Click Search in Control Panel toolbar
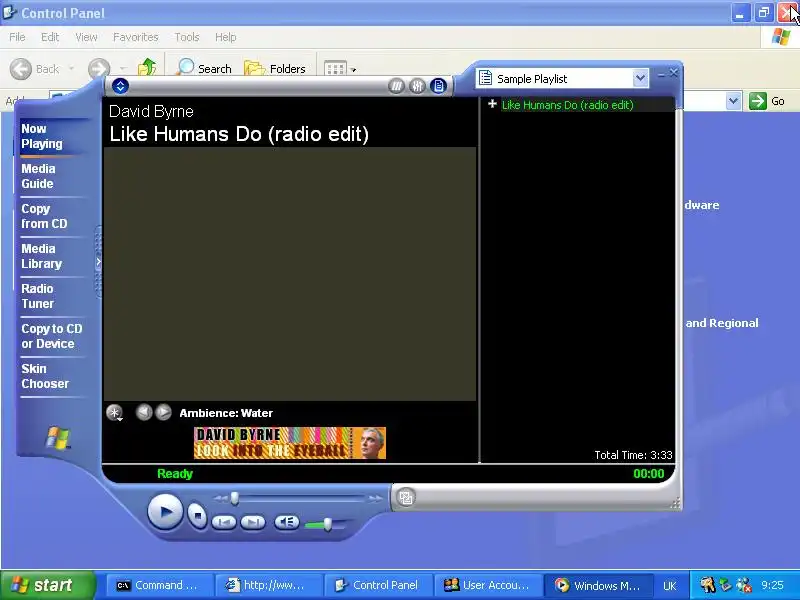The height and width of the screenshot is (600, 800). click(x=204, y=68)
